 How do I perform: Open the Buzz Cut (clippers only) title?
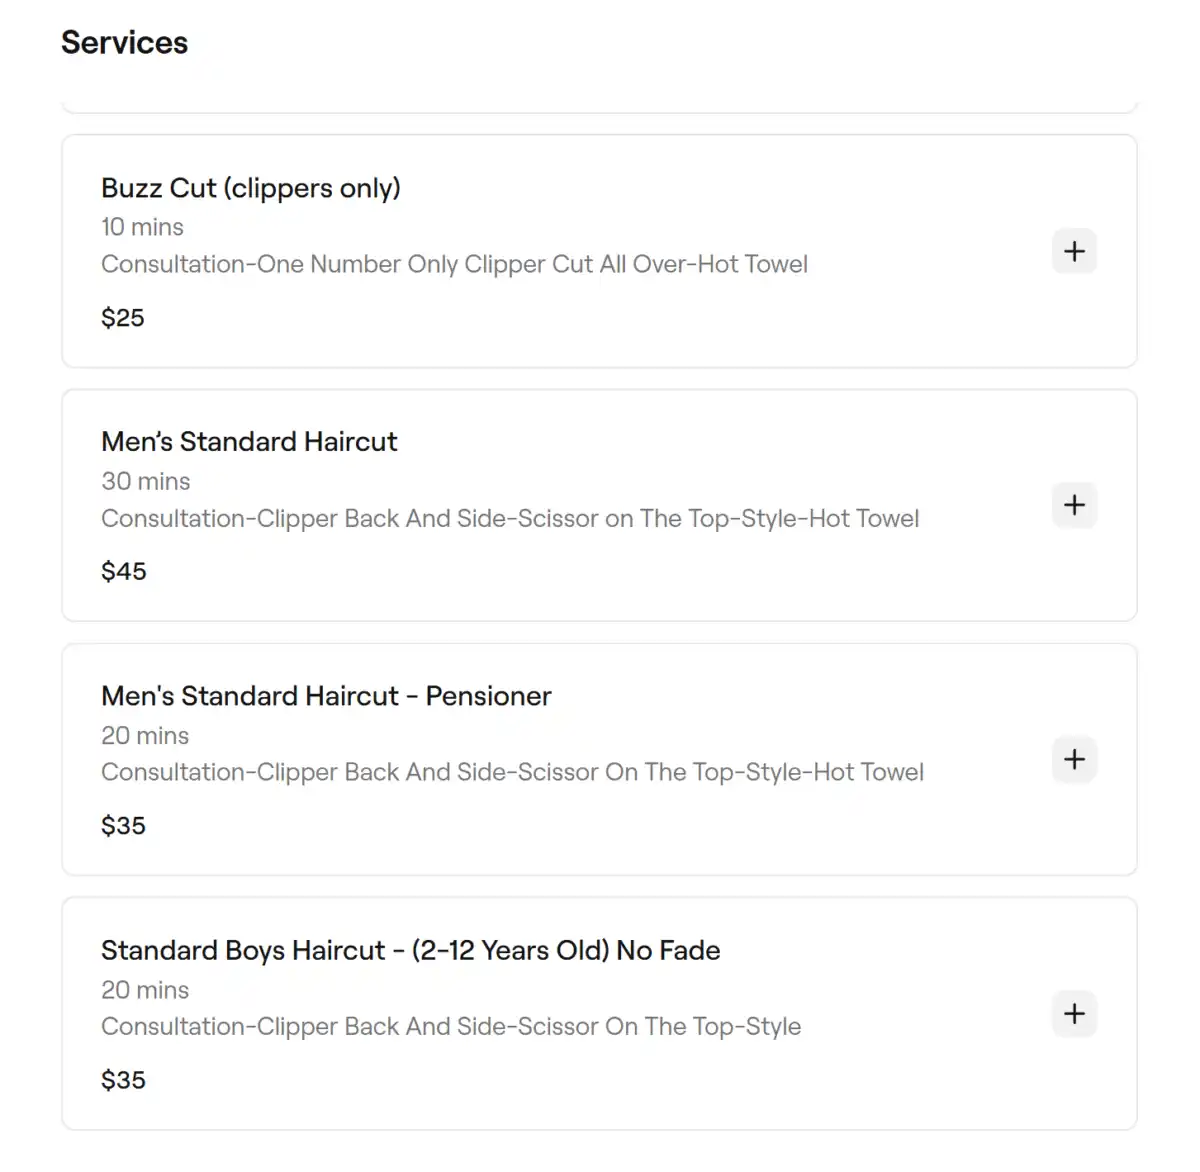250,188
